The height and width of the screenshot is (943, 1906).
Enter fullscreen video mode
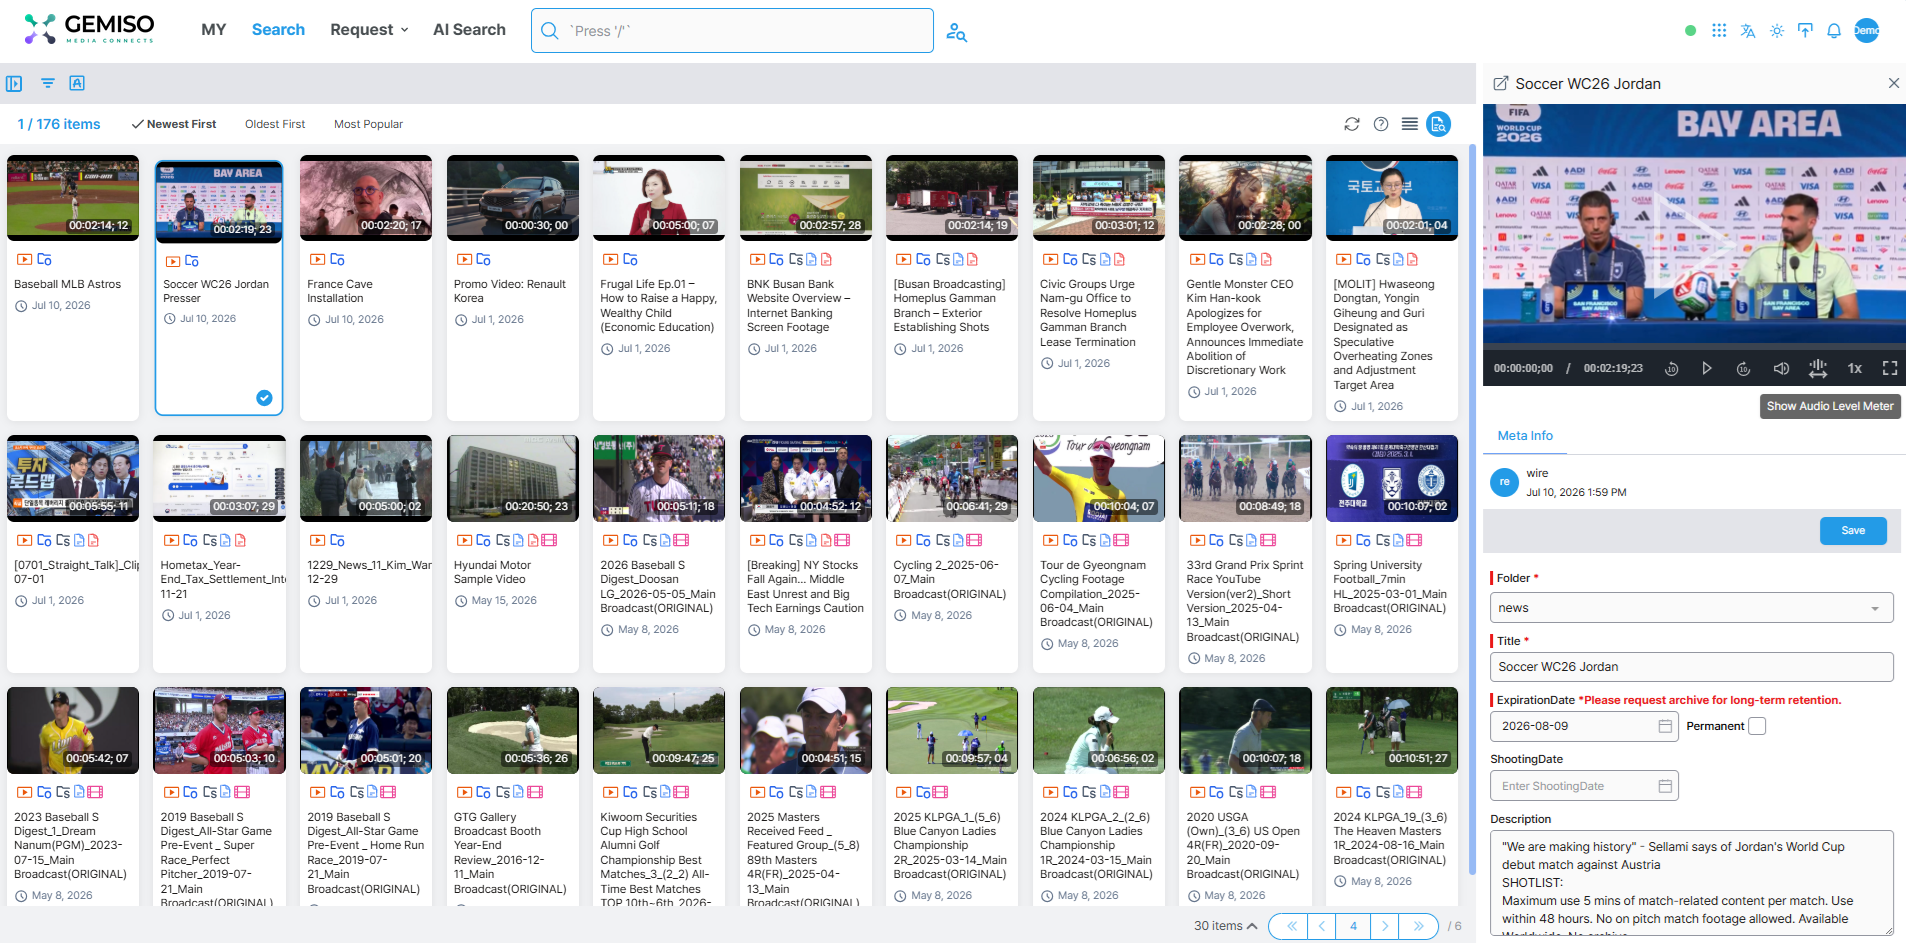[x=1890, y=368]
